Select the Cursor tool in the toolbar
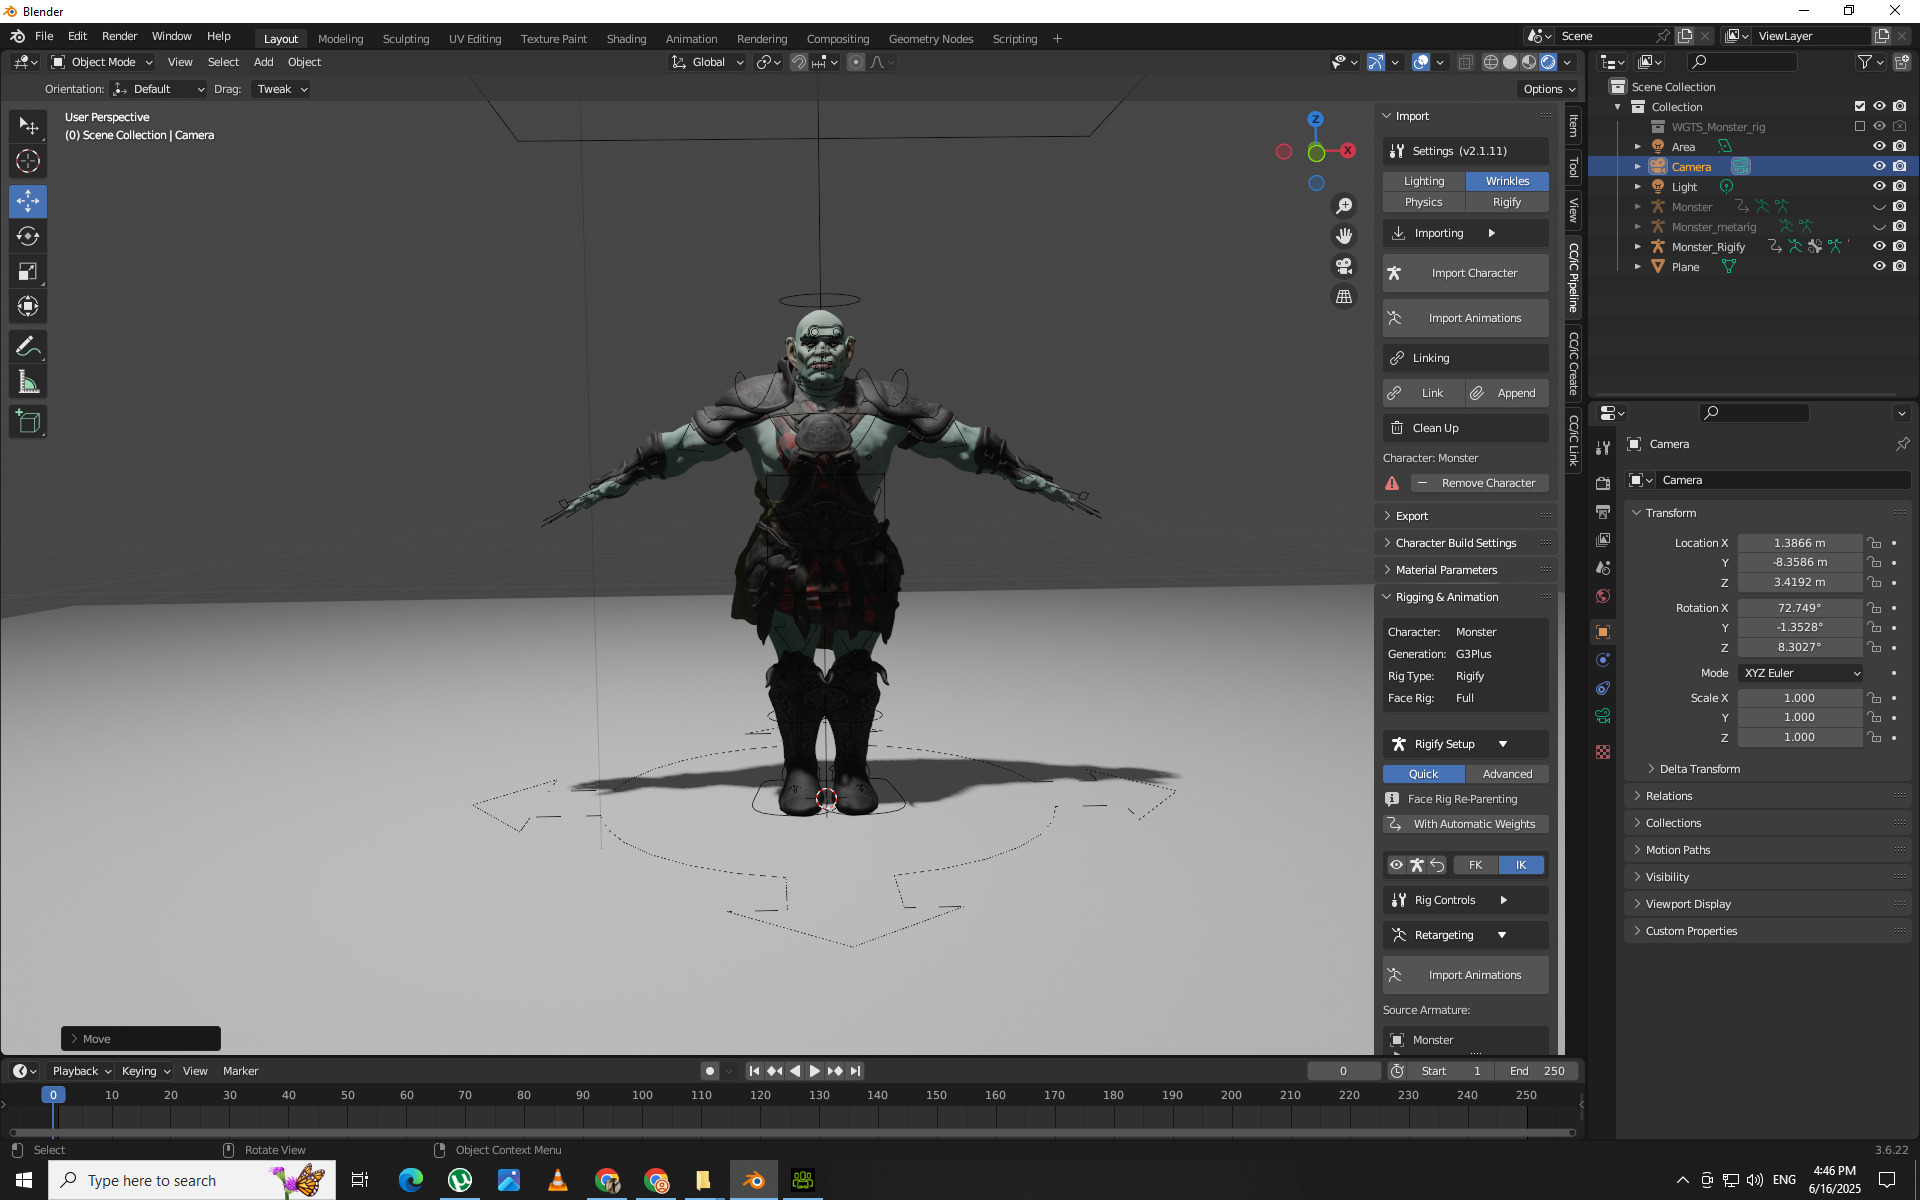The width and height of the screenshot is (1920, 1200). pos(28,161)
